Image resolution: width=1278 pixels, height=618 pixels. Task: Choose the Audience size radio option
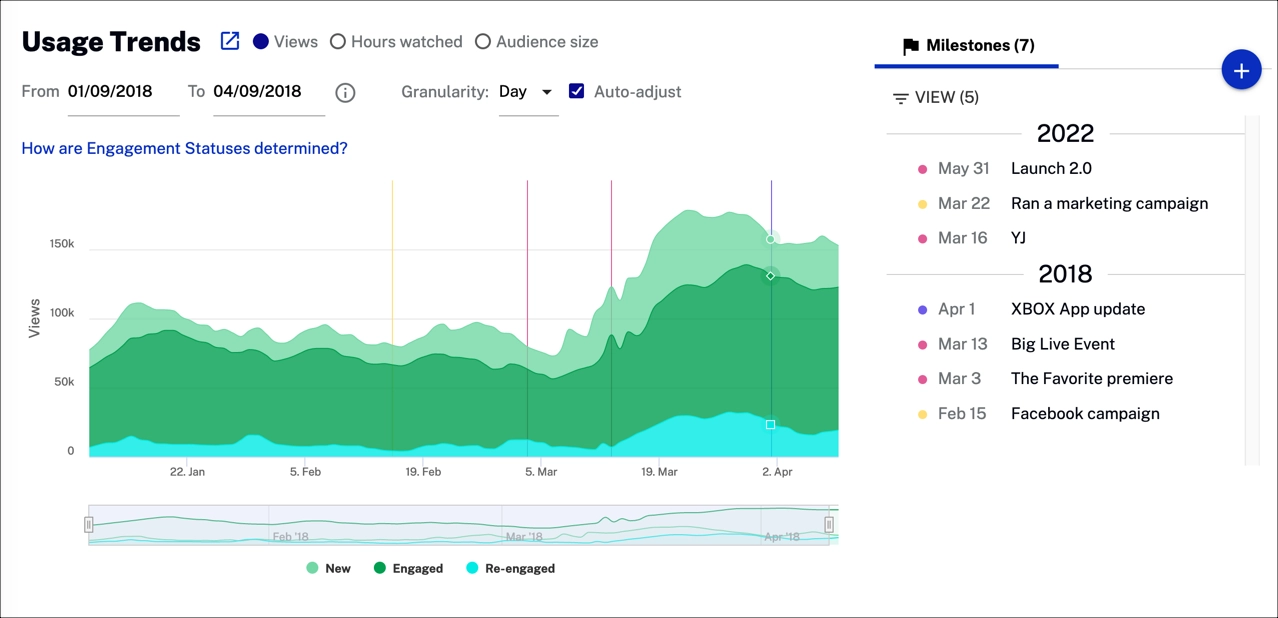(x=483, y=42)
